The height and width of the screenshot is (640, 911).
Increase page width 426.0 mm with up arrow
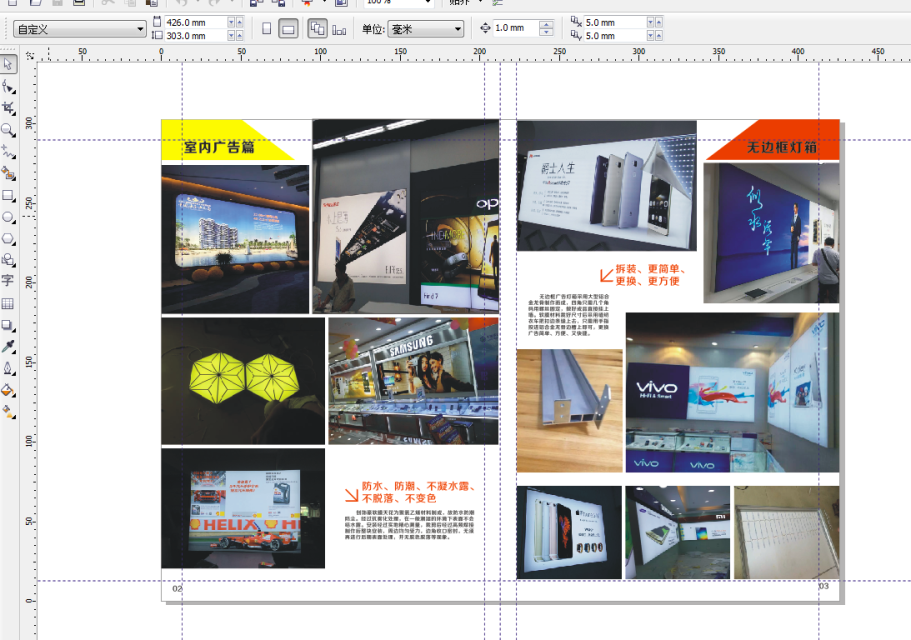(x=239, y=22)
